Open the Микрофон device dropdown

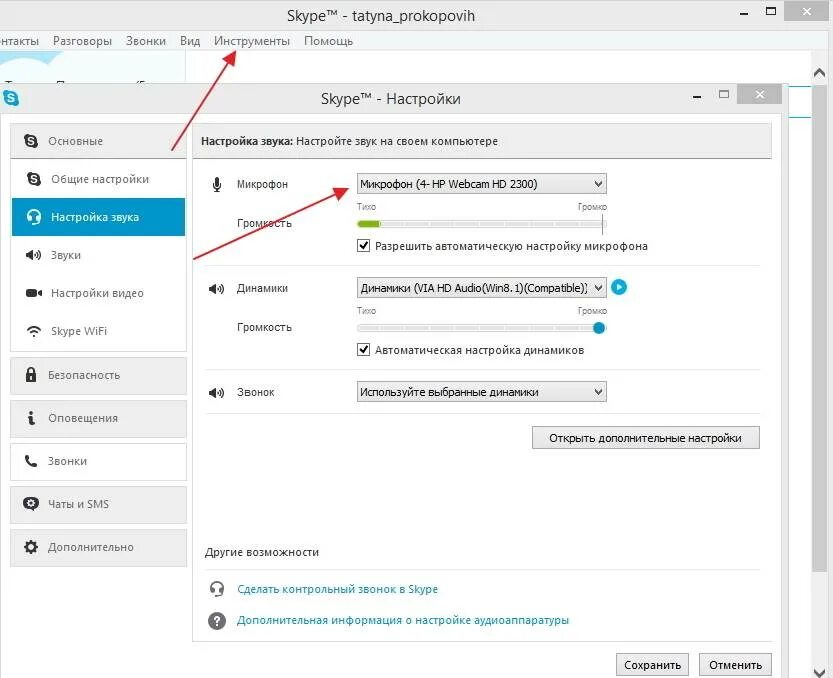click(x=481, y=184)
